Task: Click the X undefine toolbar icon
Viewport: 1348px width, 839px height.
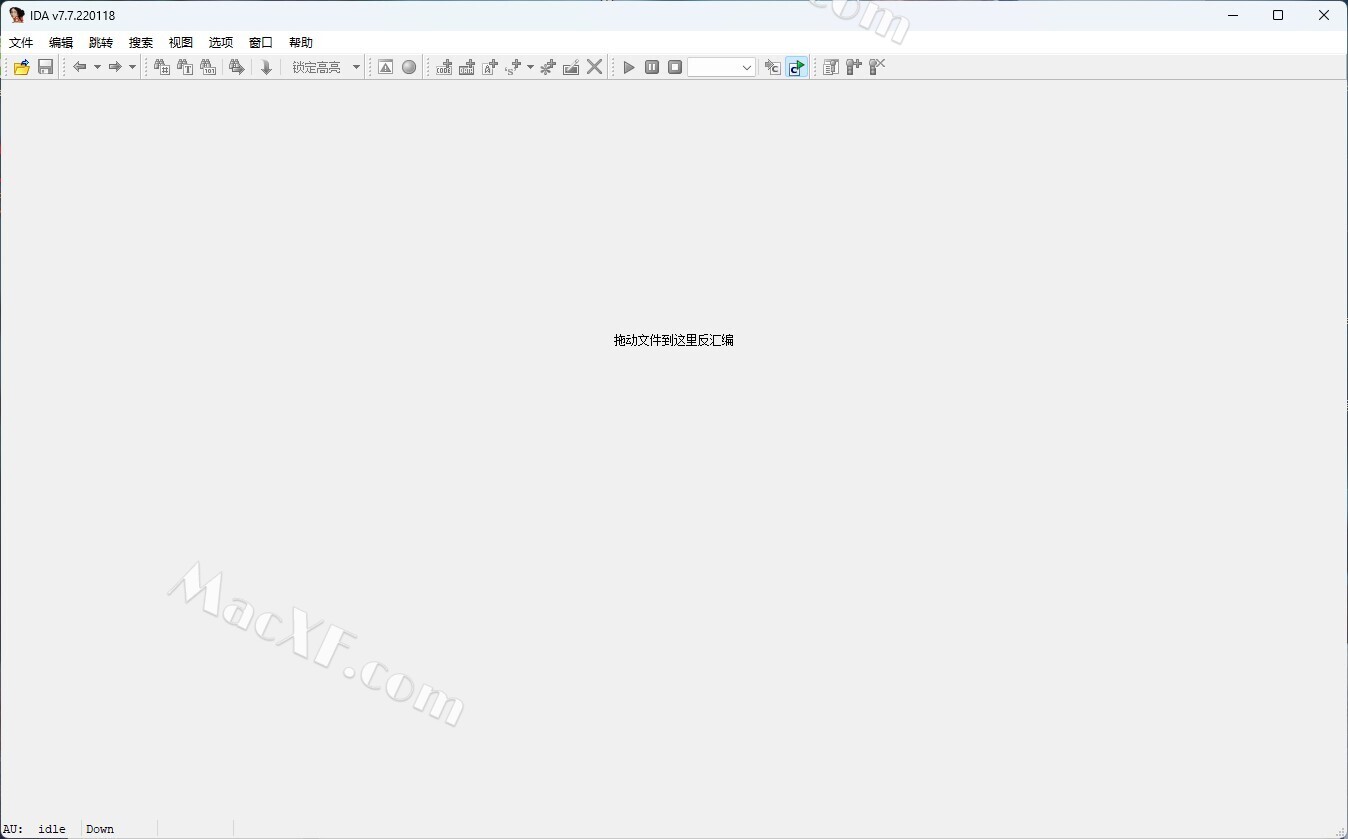Action: (x=595, y=67)
